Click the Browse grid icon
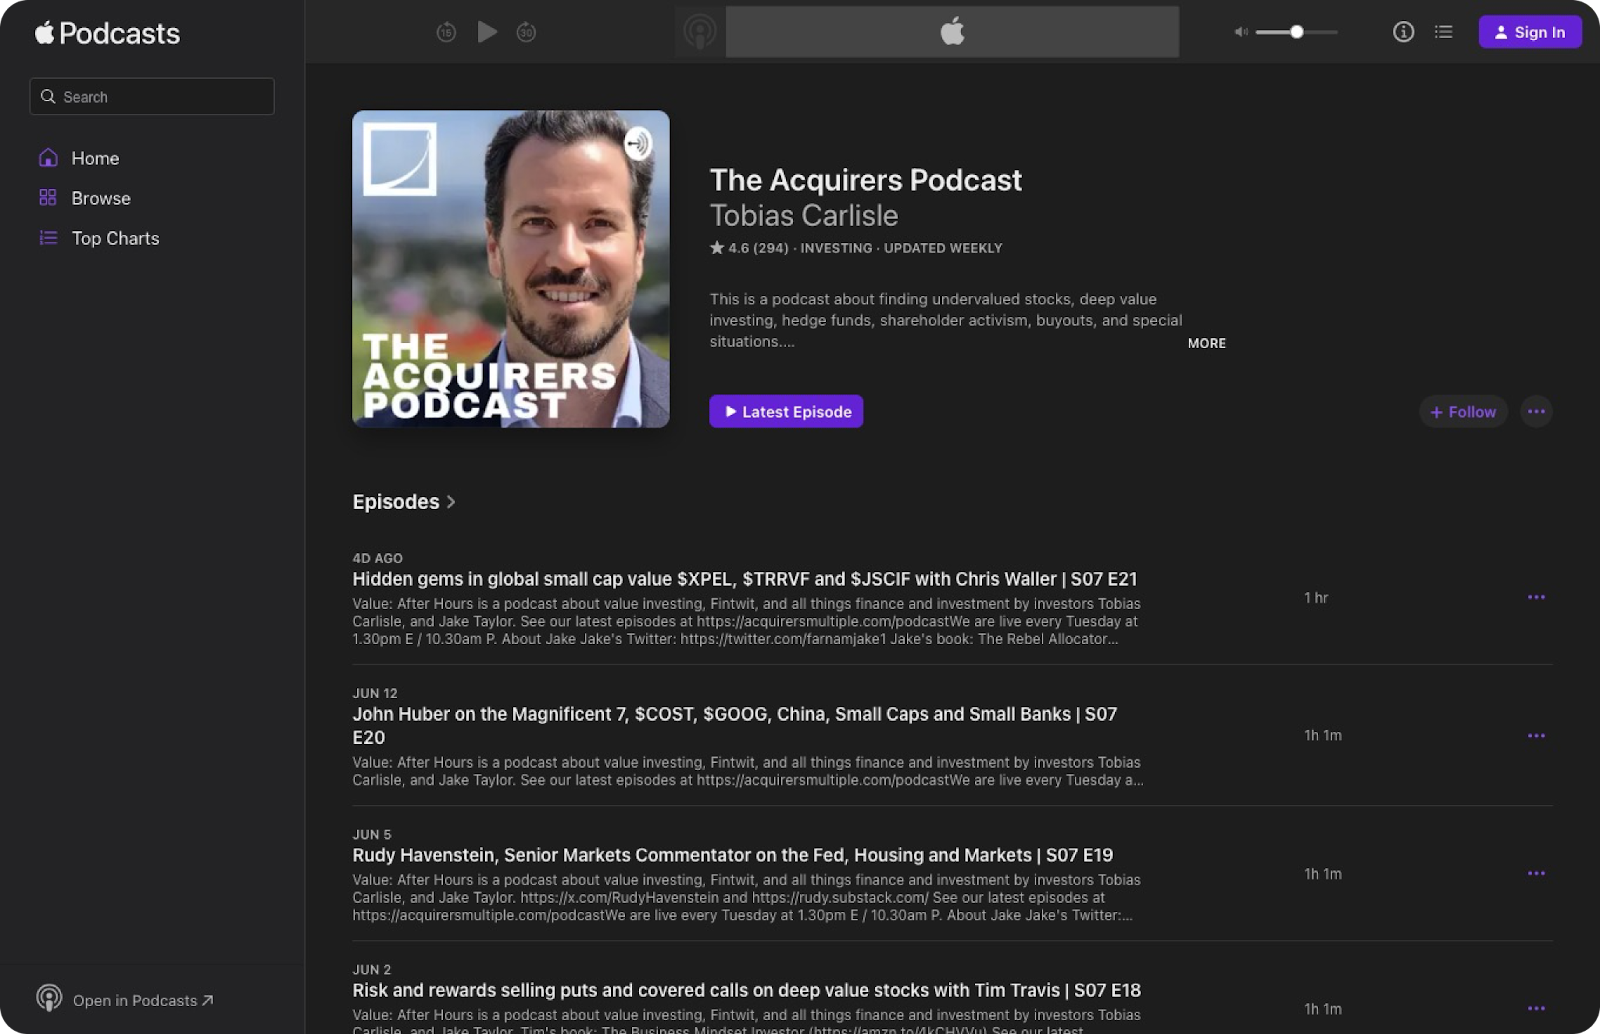 tap(48, 198)
